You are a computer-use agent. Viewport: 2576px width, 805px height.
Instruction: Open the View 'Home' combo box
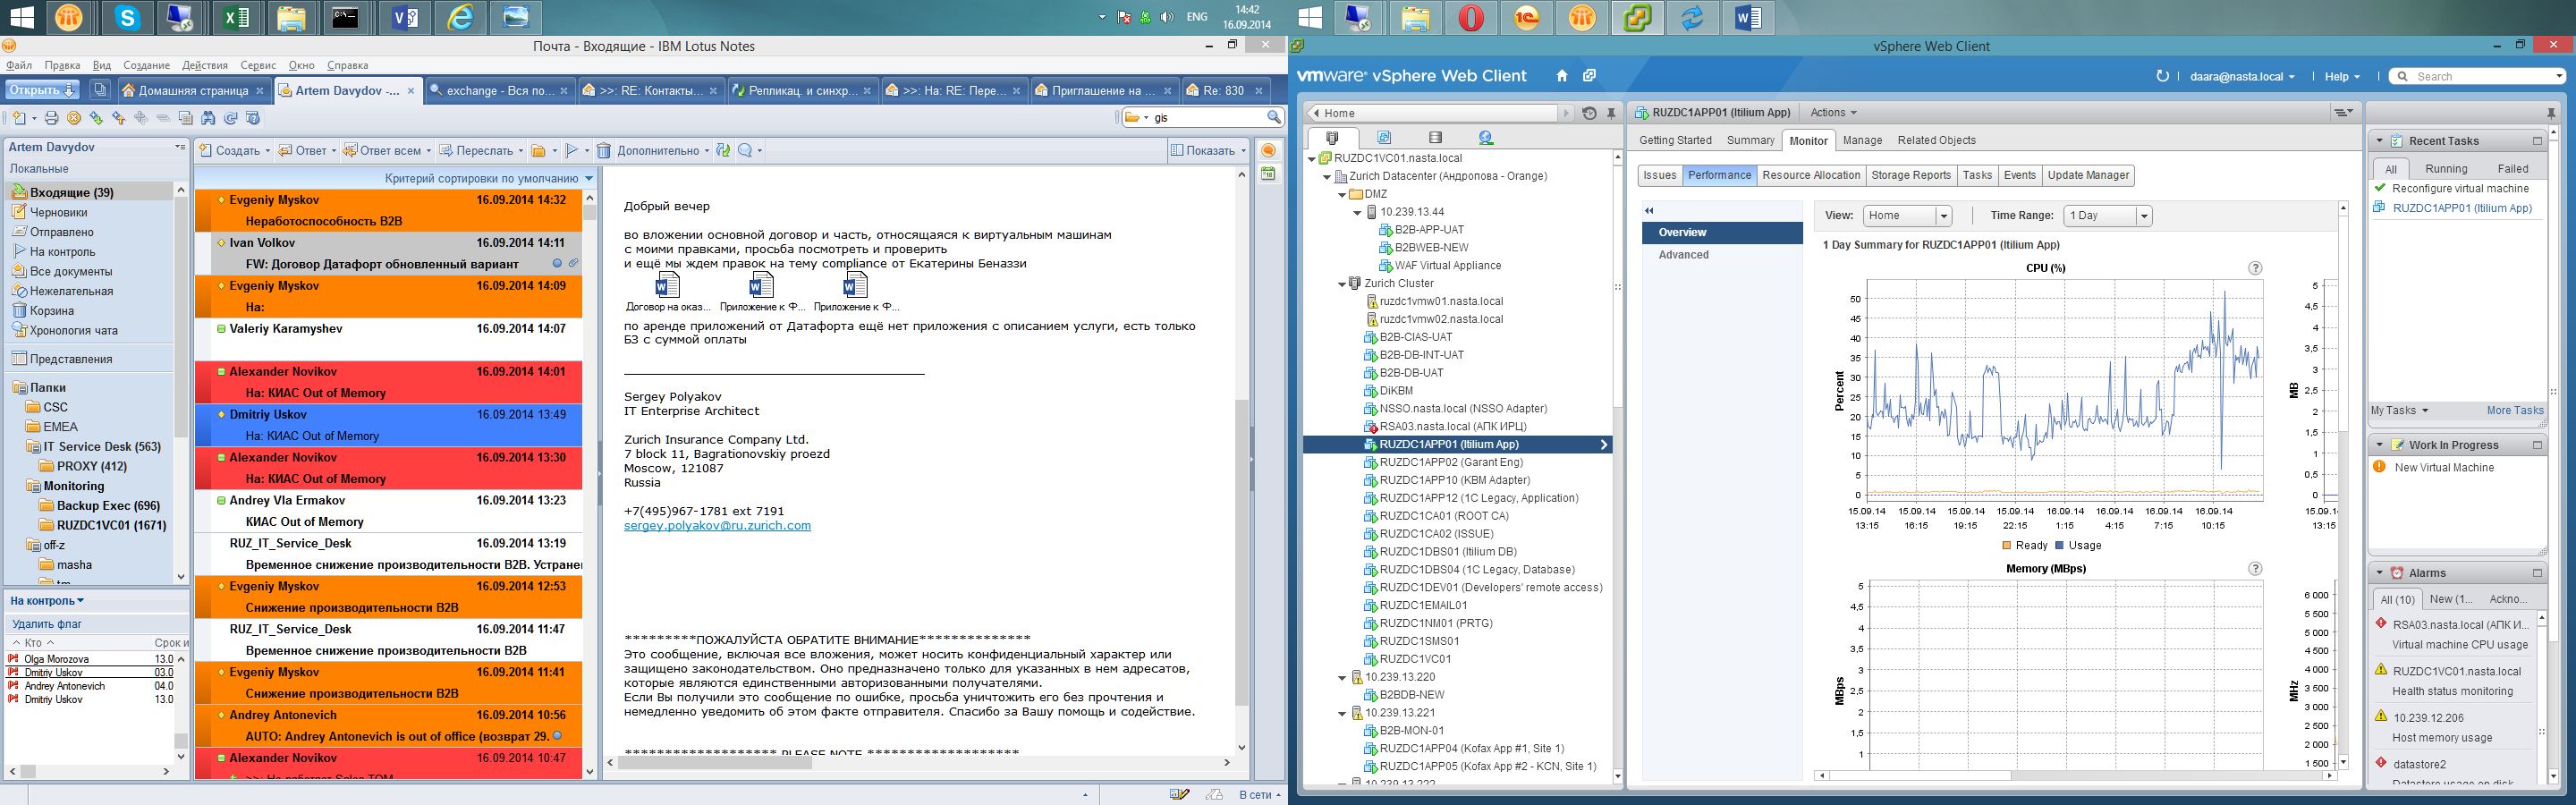point(1907,216)
